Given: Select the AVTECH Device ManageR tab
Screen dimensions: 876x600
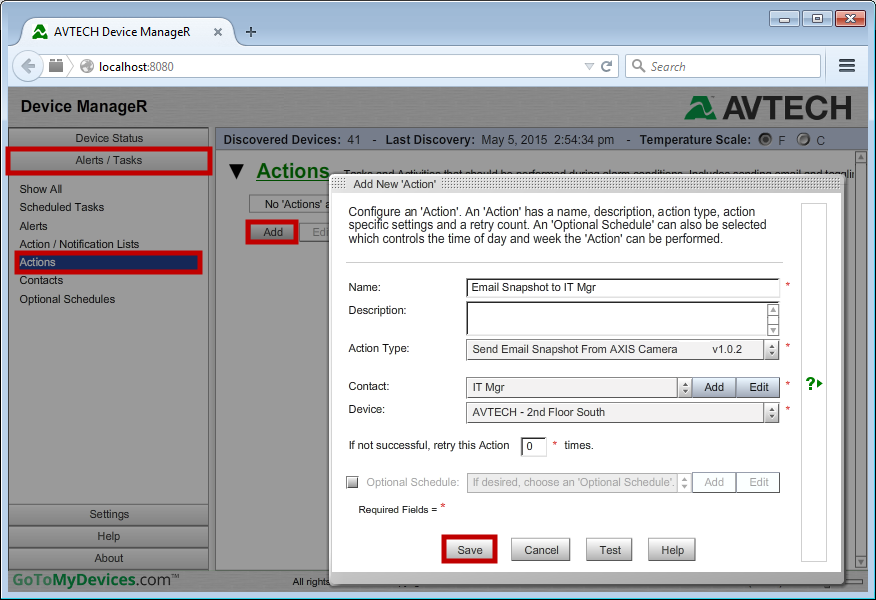Looking at the screenshot, I should pyautogui.click(x=125, y=31).
